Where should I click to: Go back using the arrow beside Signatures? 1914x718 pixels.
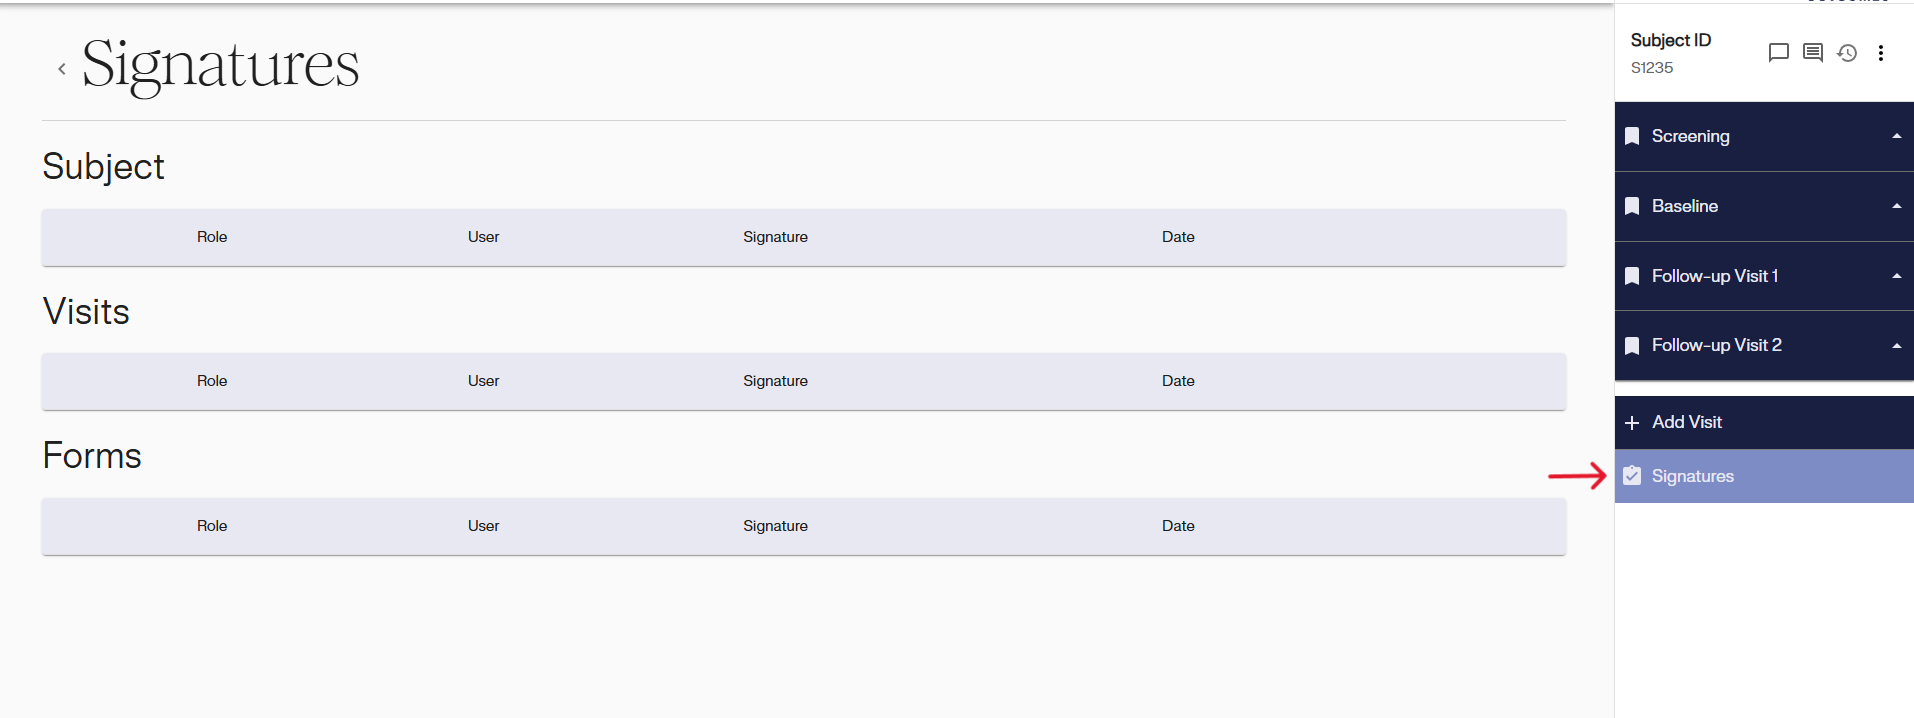(x=62, y=69)
